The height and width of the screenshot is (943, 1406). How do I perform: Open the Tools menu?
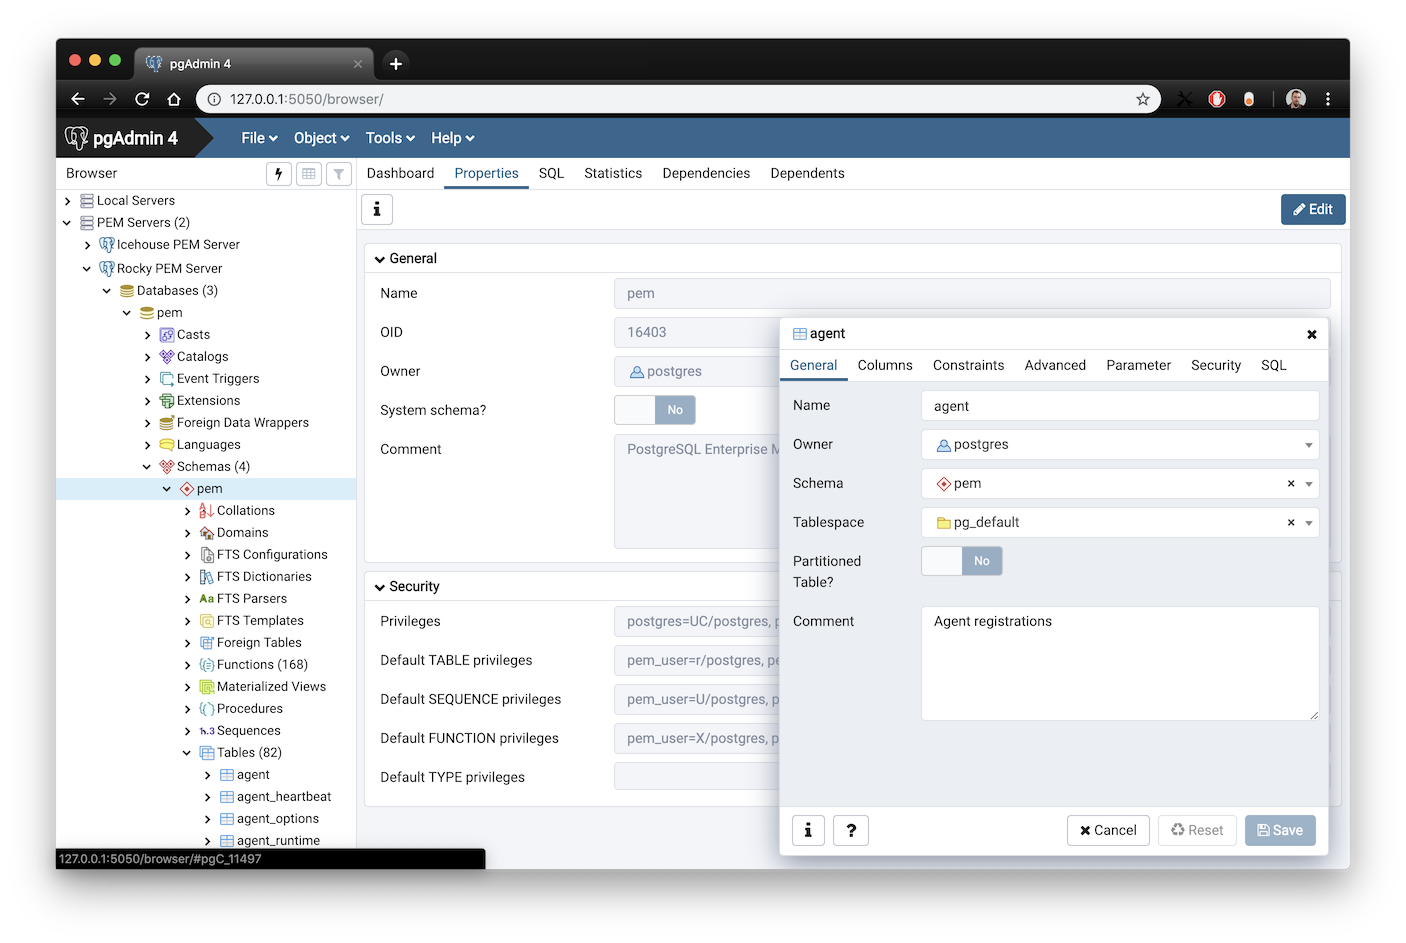tap(390, 138)
